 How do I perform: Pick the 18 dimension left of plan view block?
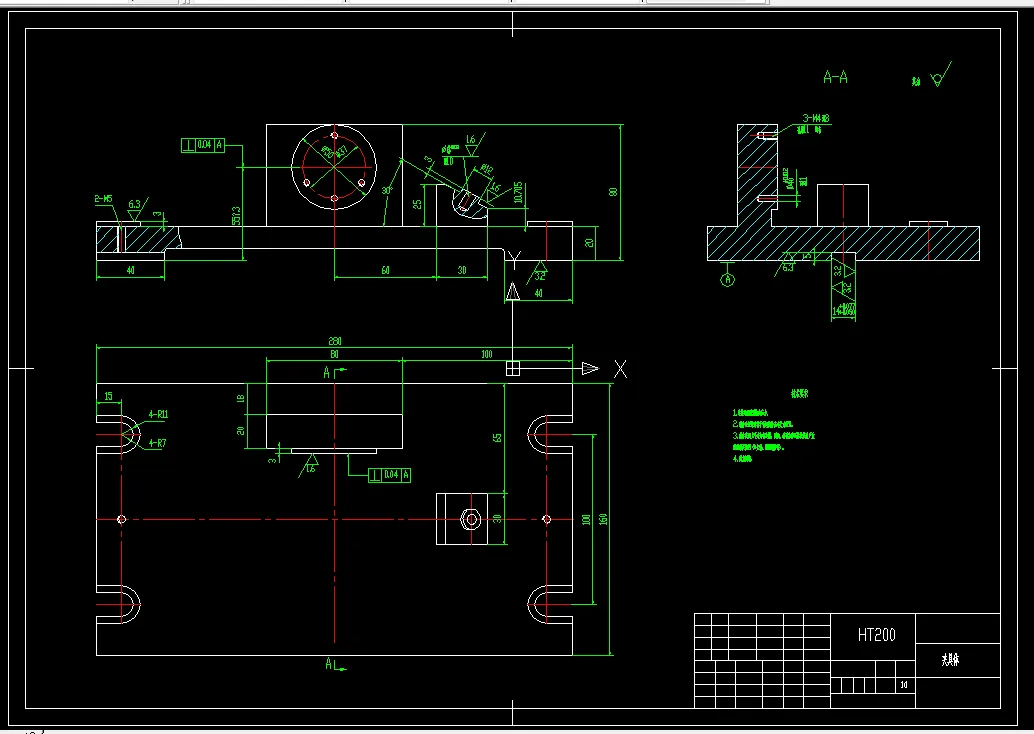click(241, 398)
